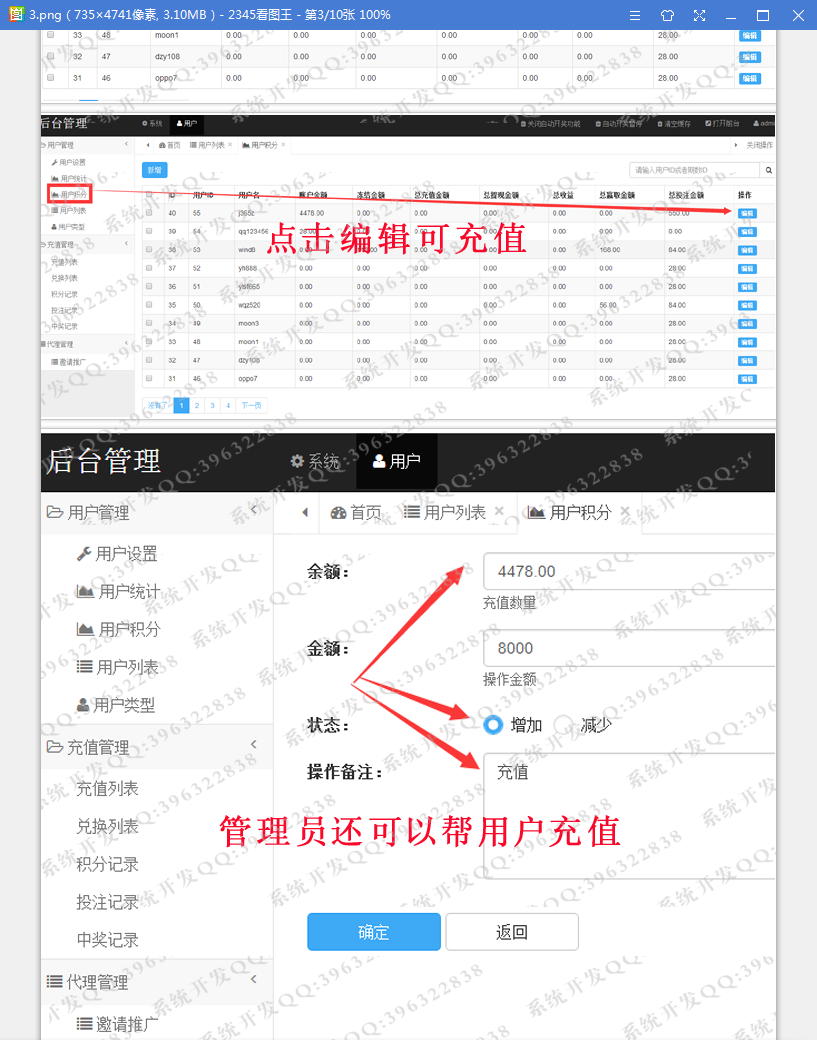Click 用户 person item in small page header
817x1040 pixels.
tap(187, 124)
